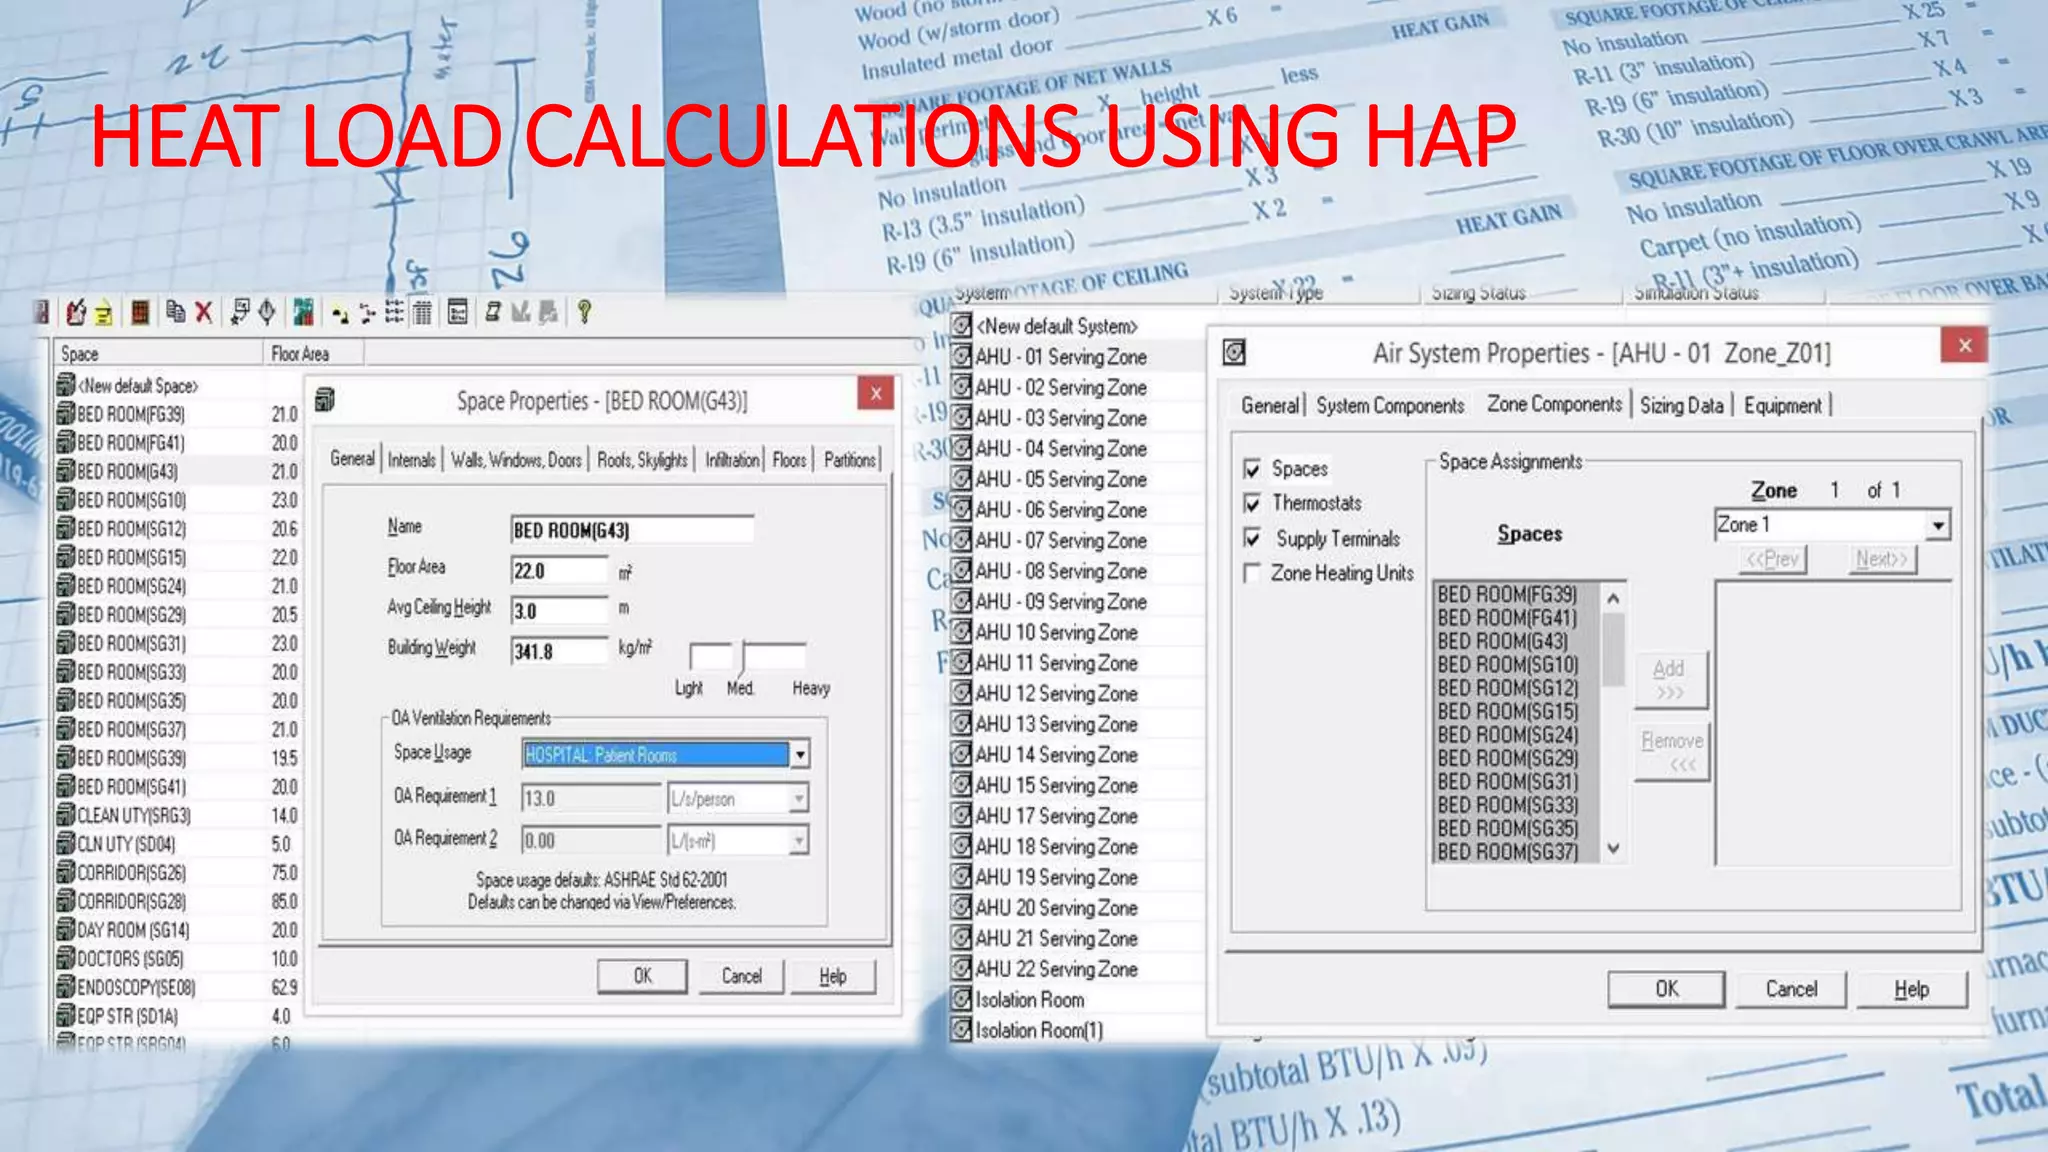Screen dimensions: 2048x1152
Task: Uncheck the Thermostats checkbox
Action: pos(1252,504)
